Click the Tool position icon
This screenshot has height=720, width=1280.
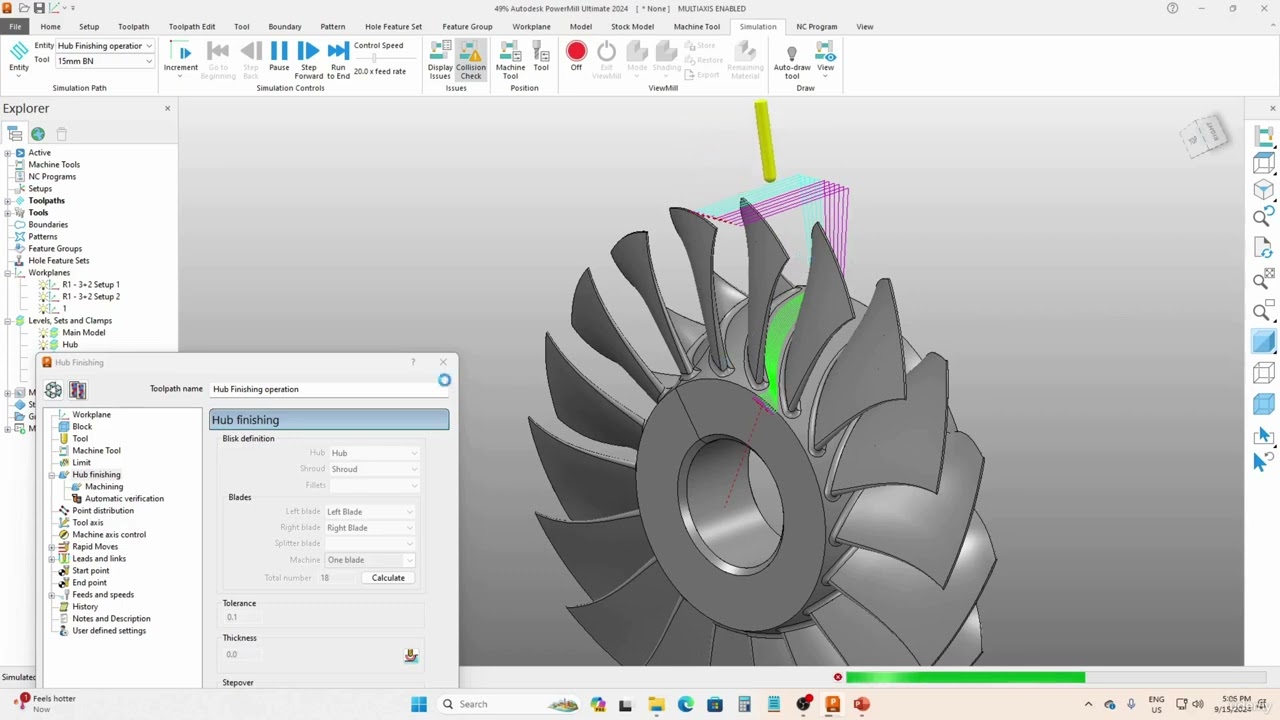(x=541, y=51)
